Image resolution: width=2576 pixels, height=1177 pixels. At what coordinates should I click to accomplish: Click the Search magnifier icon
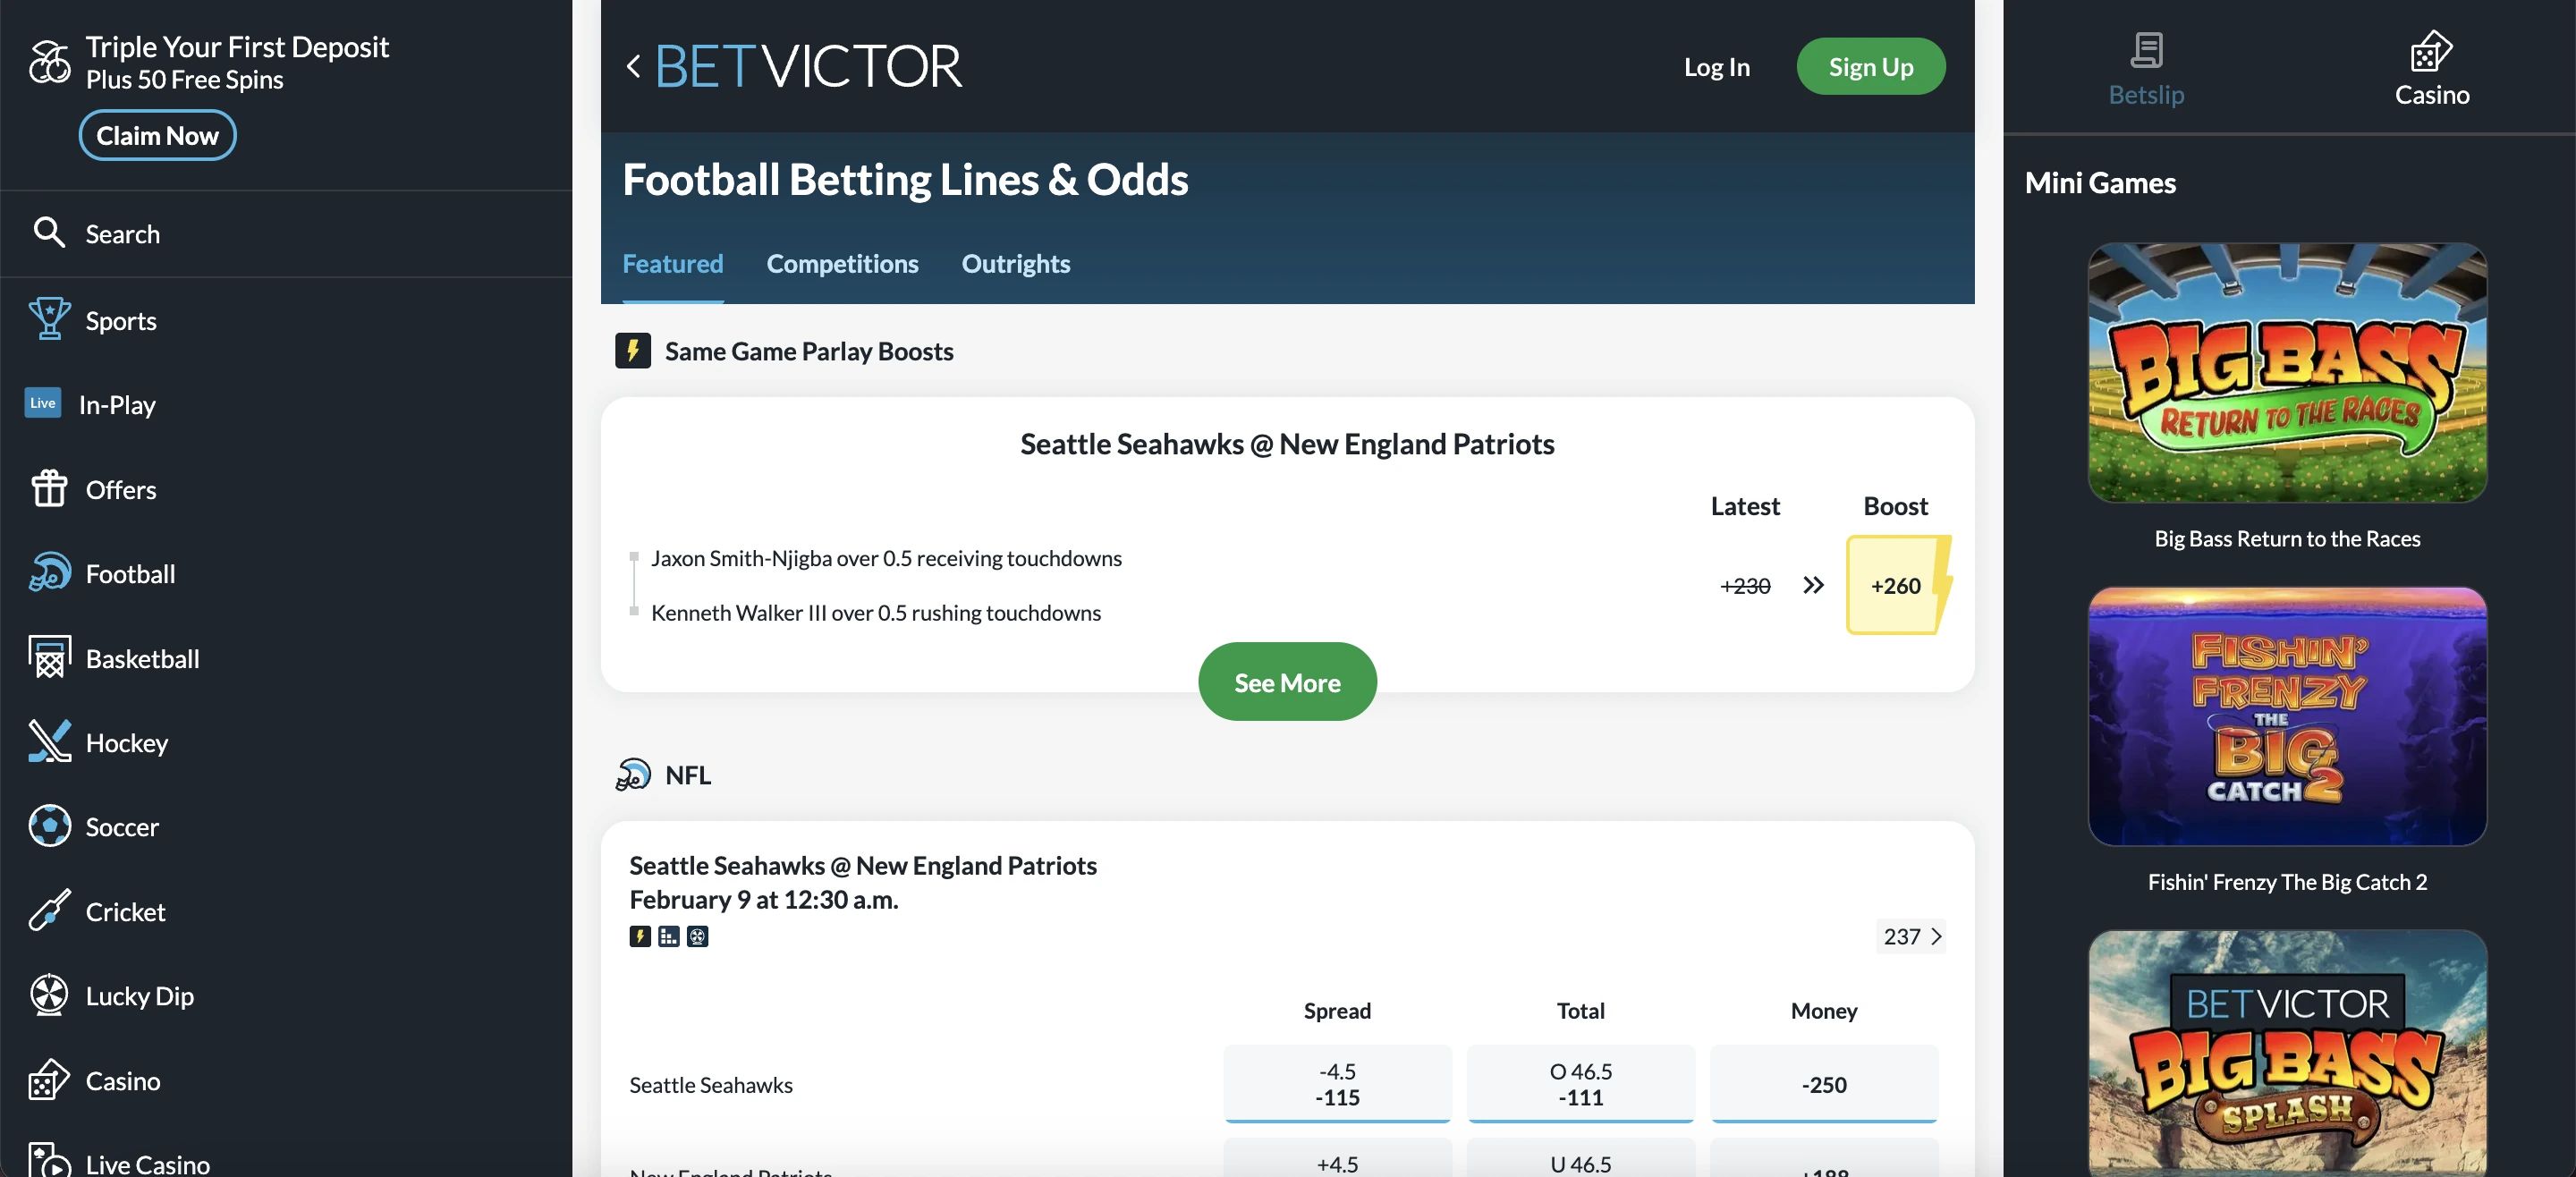pos(48,232)
